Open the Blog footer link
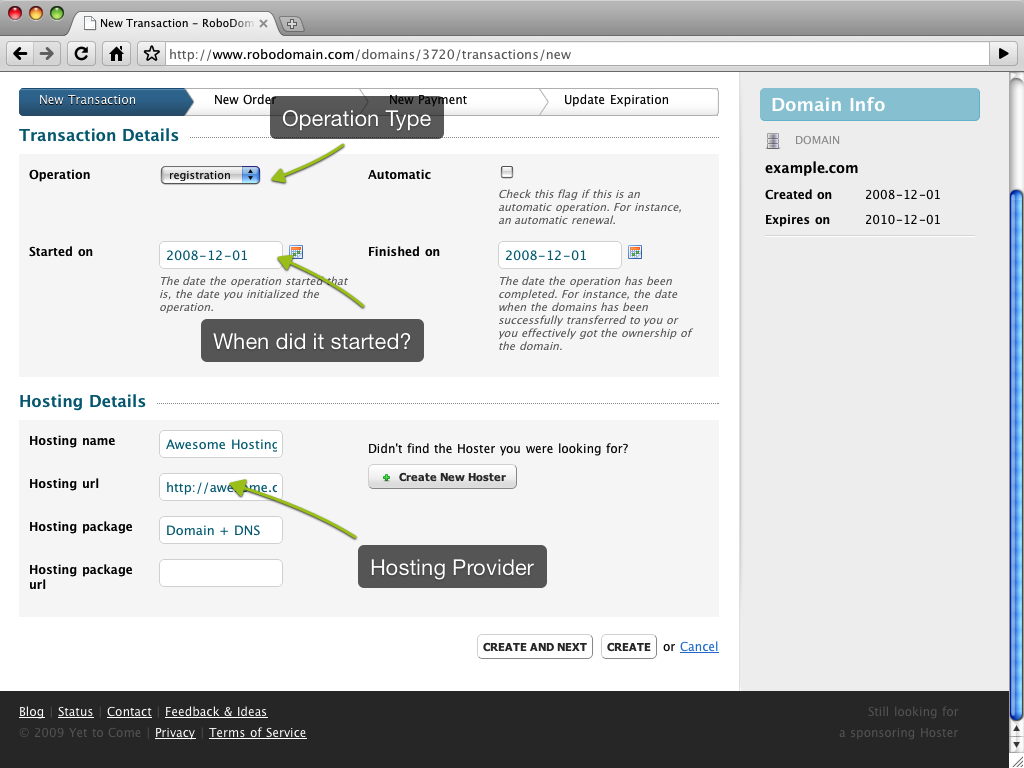 pyautogui.click(x=31, y=712)
